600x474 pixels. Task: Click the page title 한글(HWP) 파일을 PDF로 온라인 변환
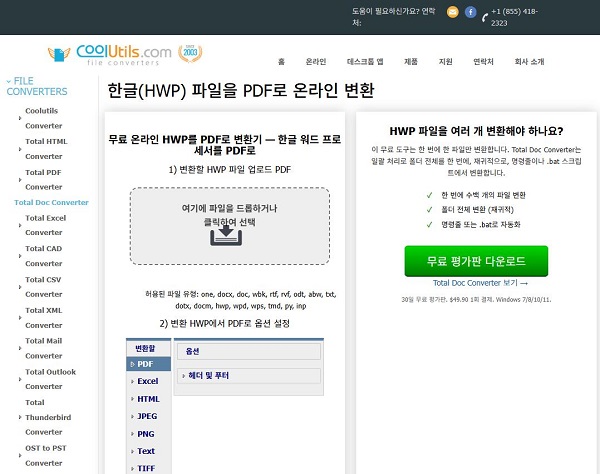[241, 91]
